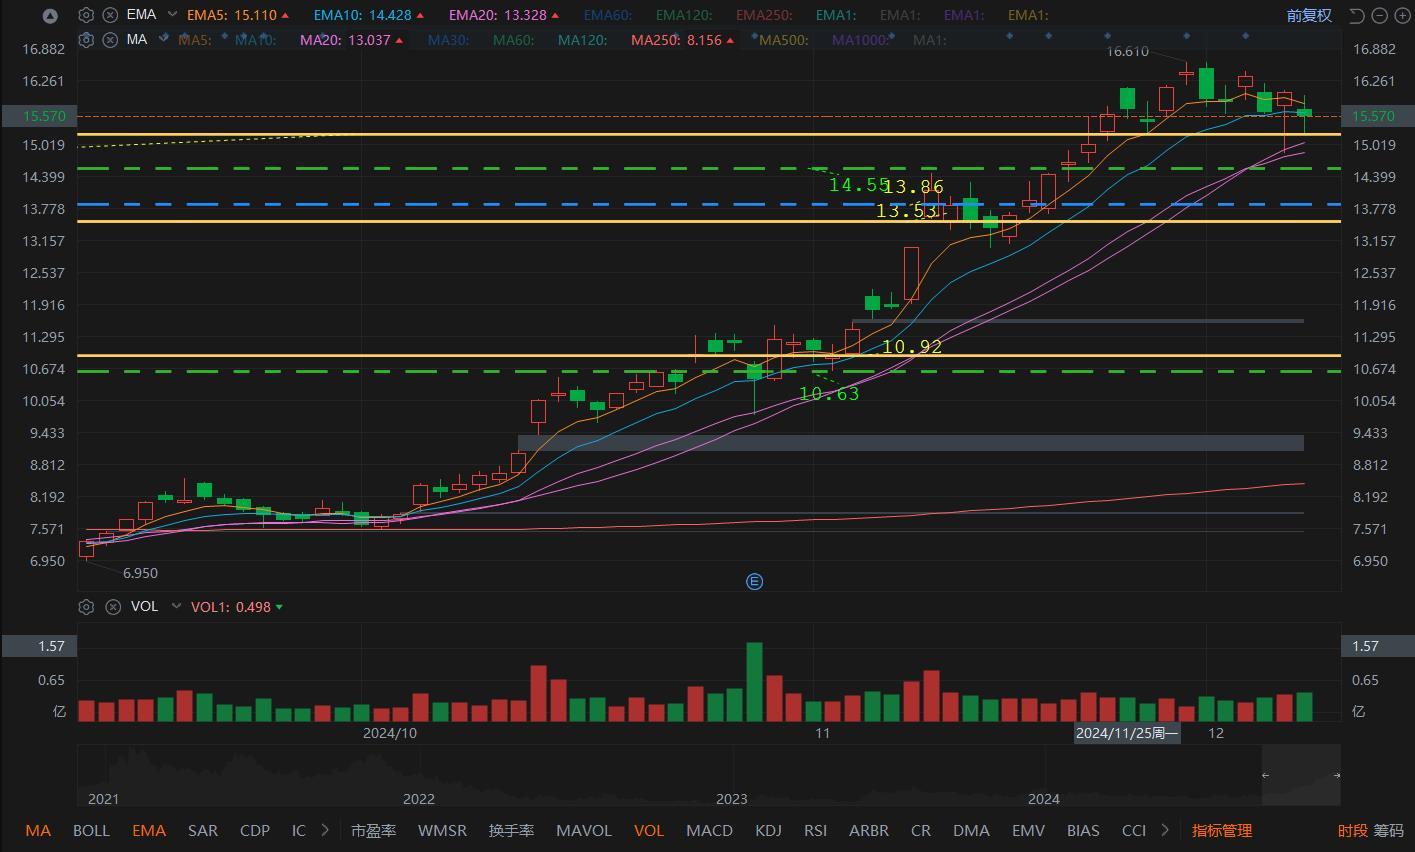
Task: Click the MA20 value label 13.037
Action: pyautogui.click(x=370, y=40)
